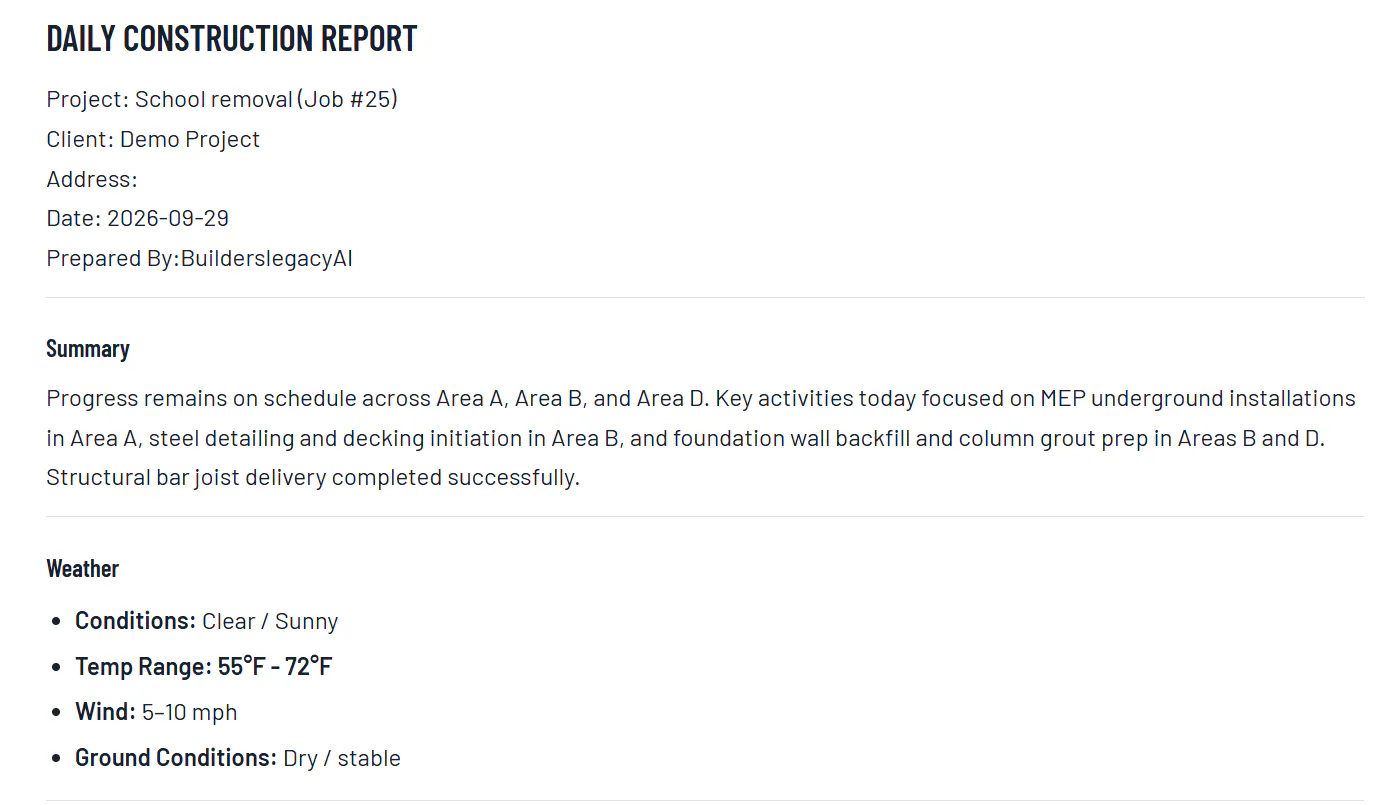The image size is (1378, 805).
Task: Click the Weather section heading
Action: (x=83, y=568)
